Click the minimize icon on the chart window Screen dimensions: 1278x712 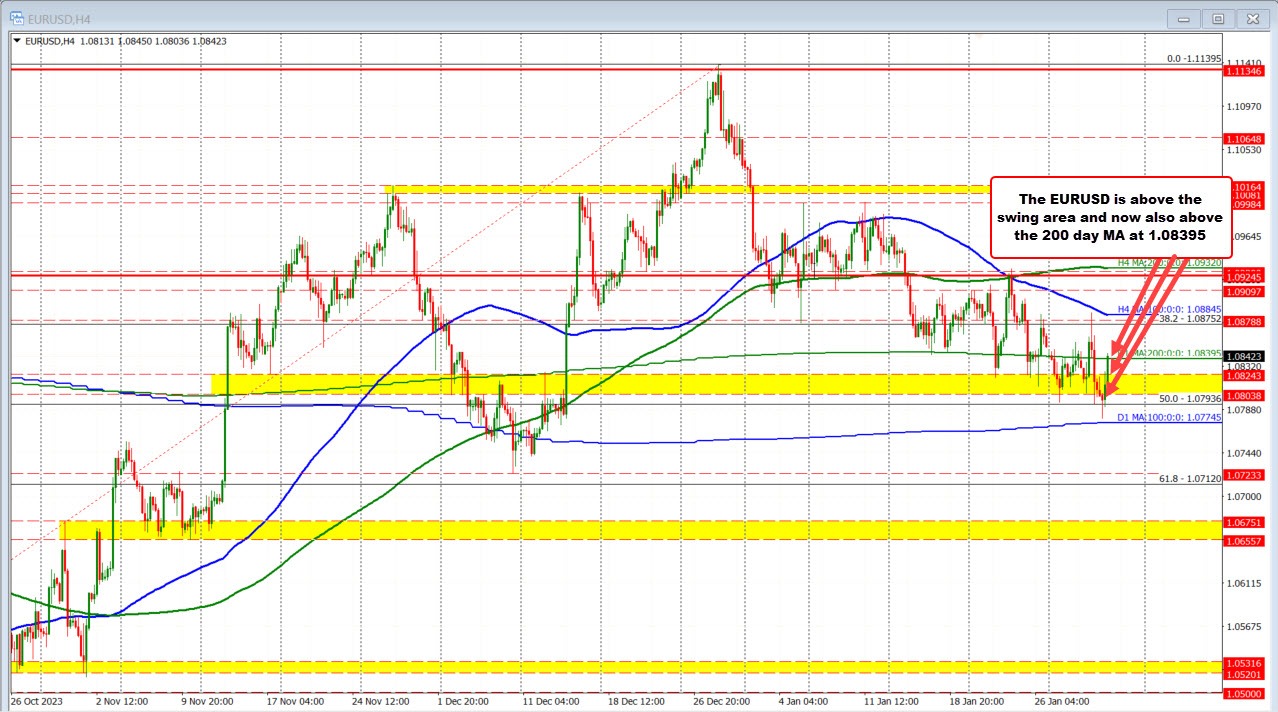[x=1183, y=18]
